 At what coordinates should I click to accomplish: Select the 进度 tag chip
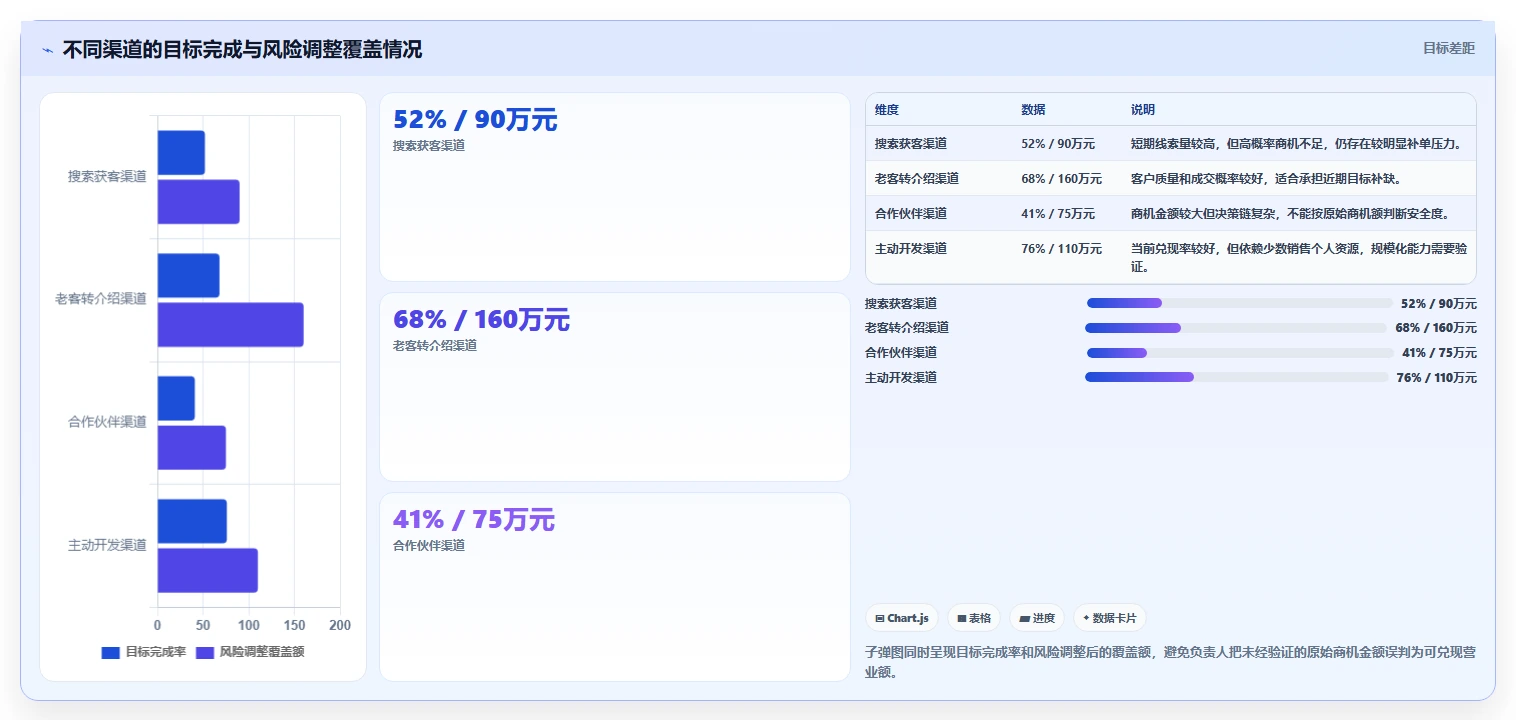point(1037,618)
